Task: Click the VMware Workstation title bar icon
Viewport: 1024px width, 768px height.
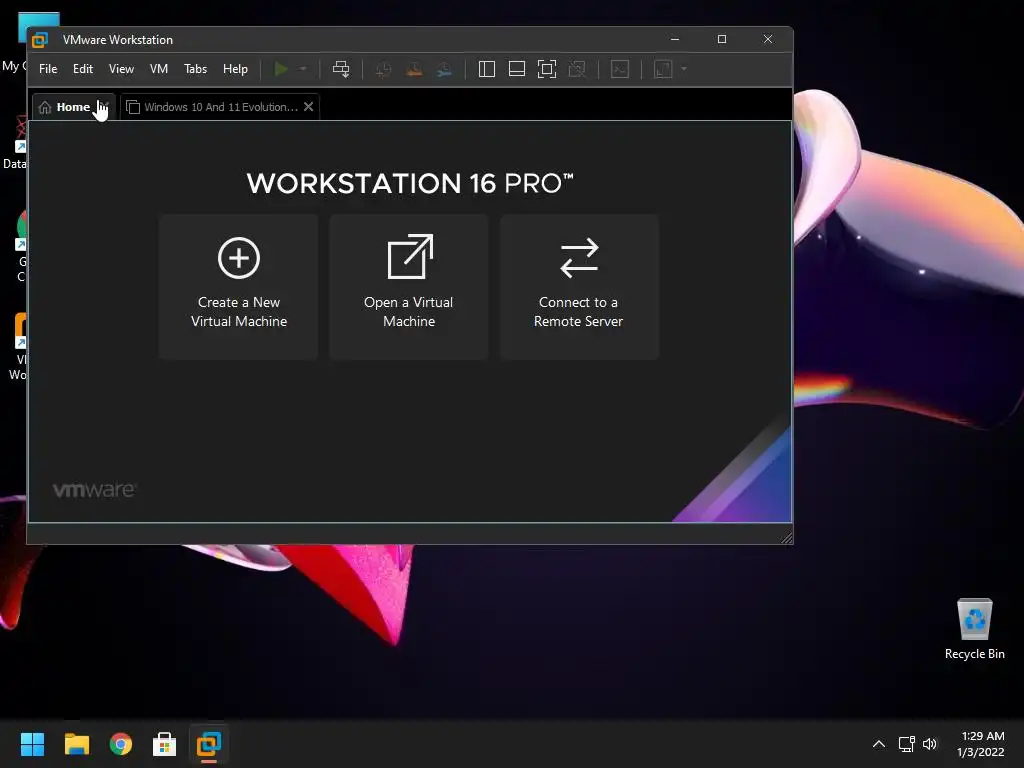Action: pos(40,40)
